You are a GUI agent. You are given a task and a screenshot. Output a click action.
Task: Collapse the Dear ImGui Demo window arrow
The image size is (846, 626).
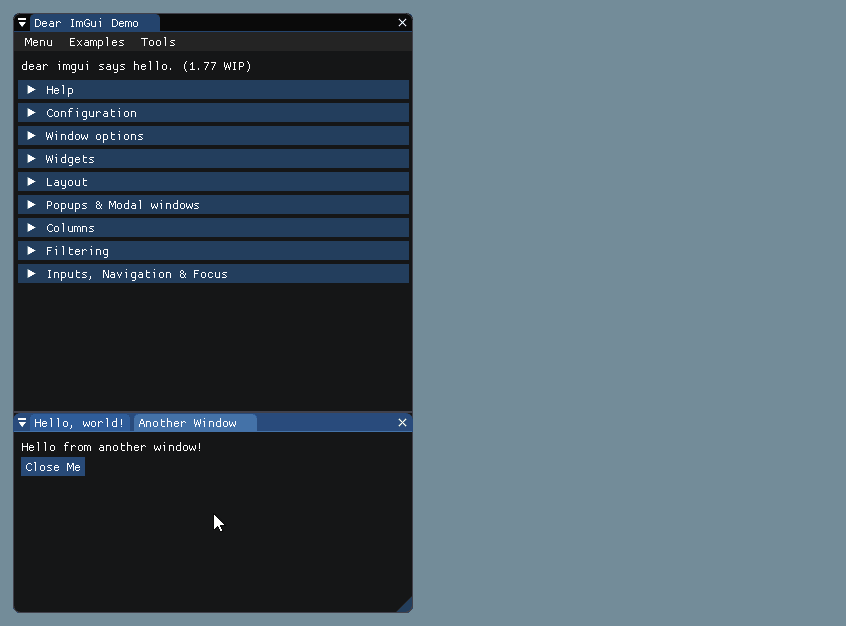(x=22, y=22)
